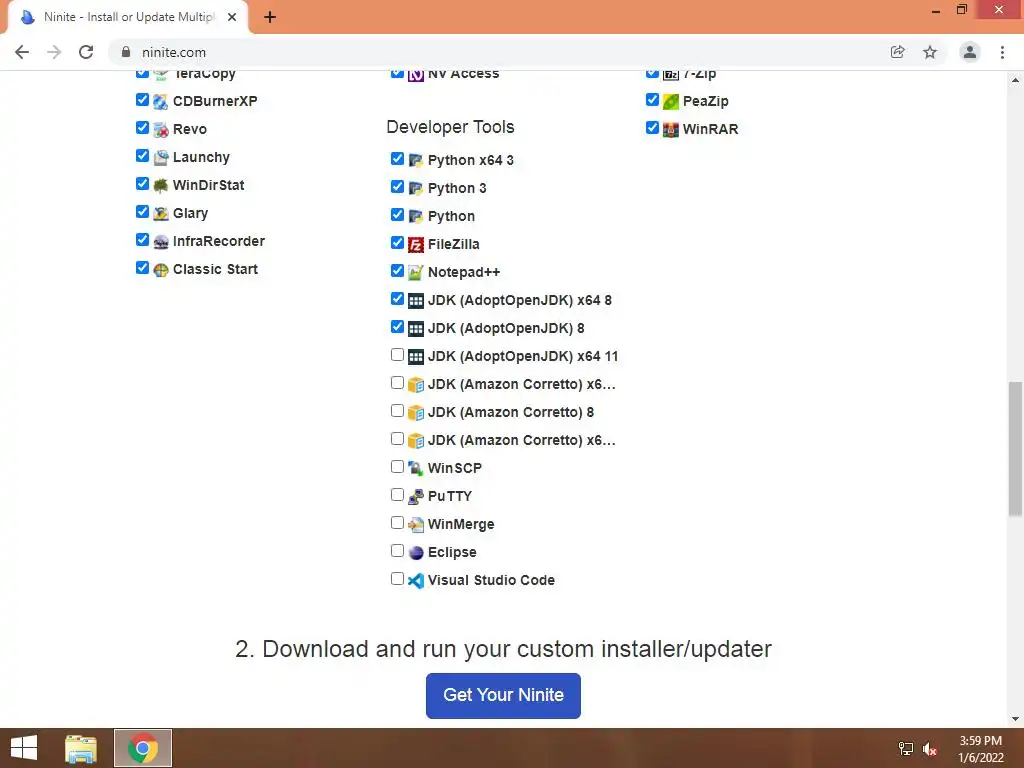The width and height of the screenshot is (1024, 768).
Task: Click the Launchy app icon
Action: point(161,158)
